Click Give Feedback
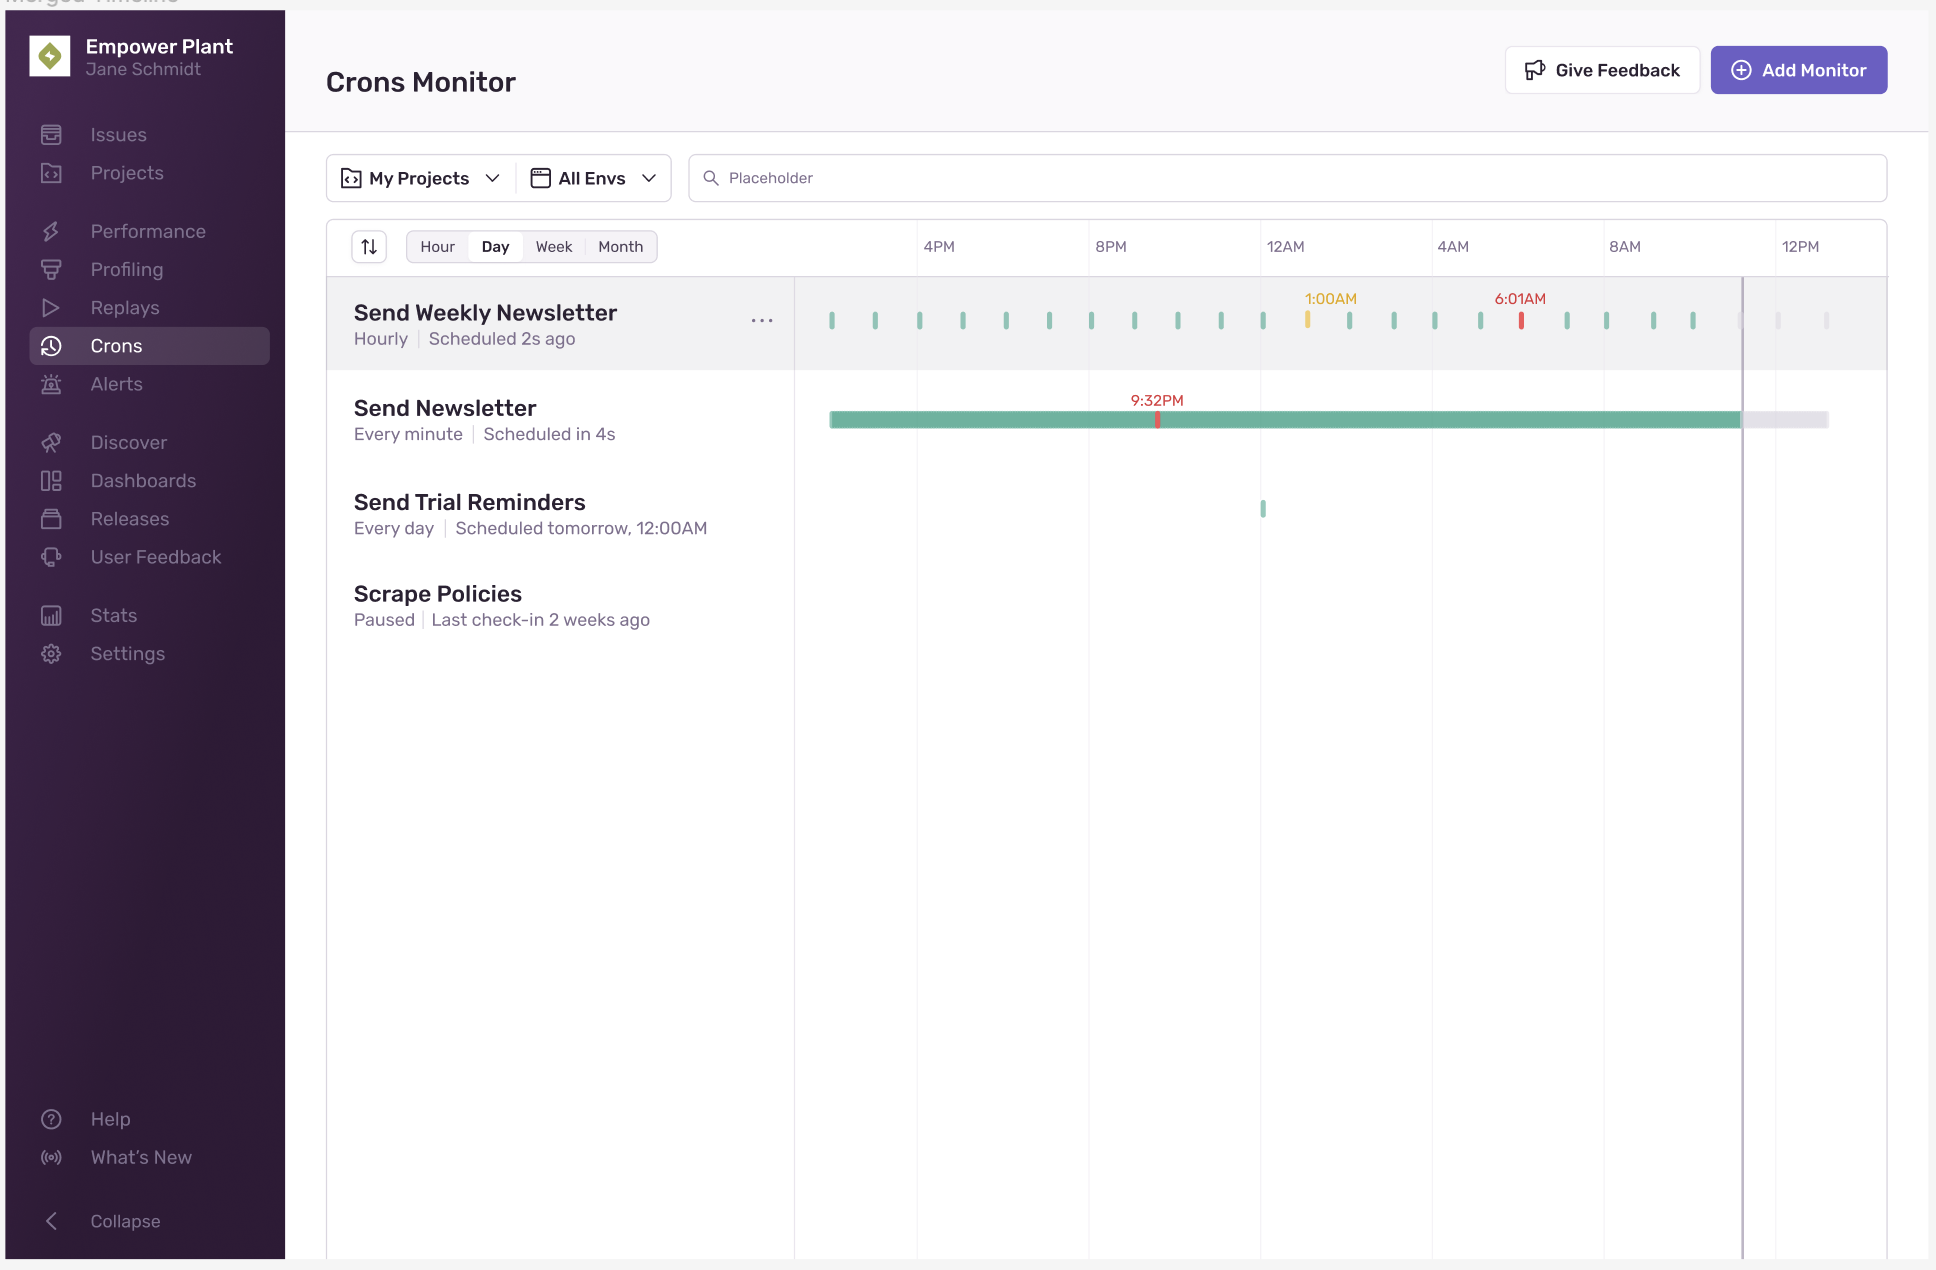Image resolution: width=1936 pixels, height=1270 pixels. tap(1601, 70)
